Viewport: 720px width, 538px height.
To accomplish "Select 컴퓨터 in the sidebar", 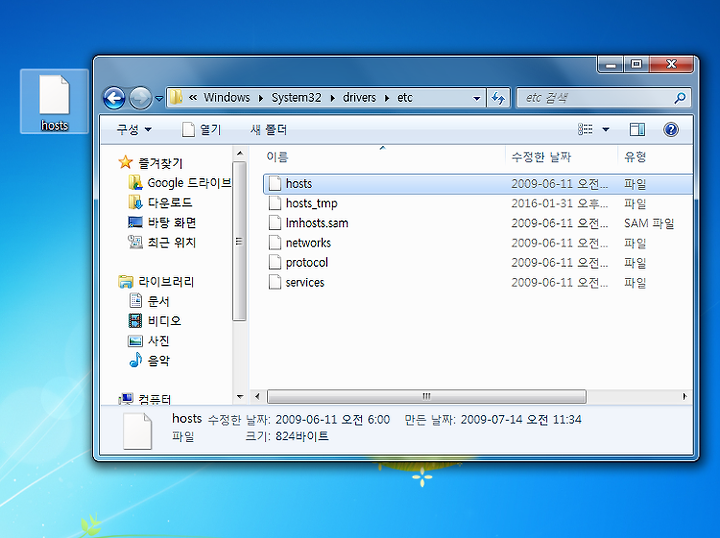I will pos(155,399).
